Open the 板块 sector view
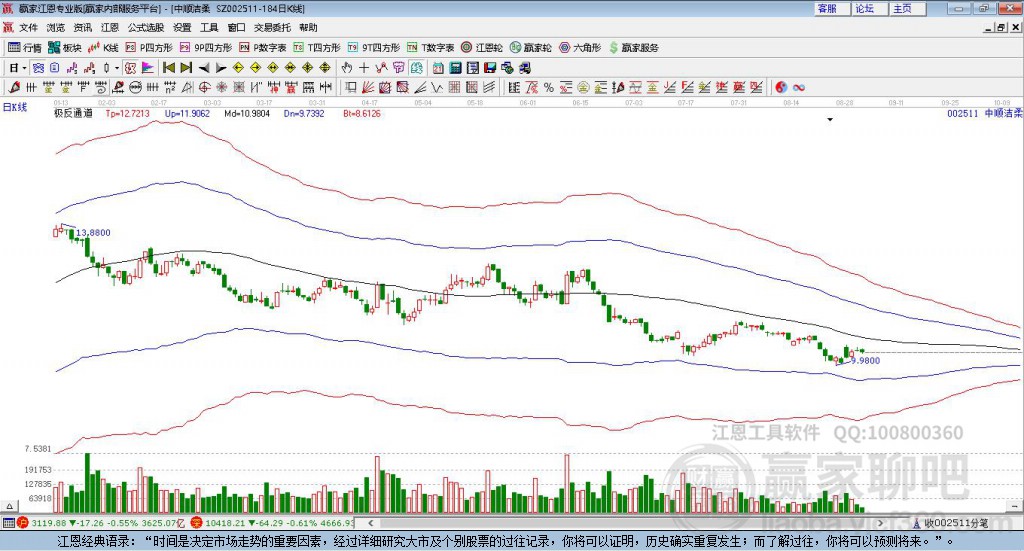1024x551 pixels. pyautogui.click(x=64, y=48)
